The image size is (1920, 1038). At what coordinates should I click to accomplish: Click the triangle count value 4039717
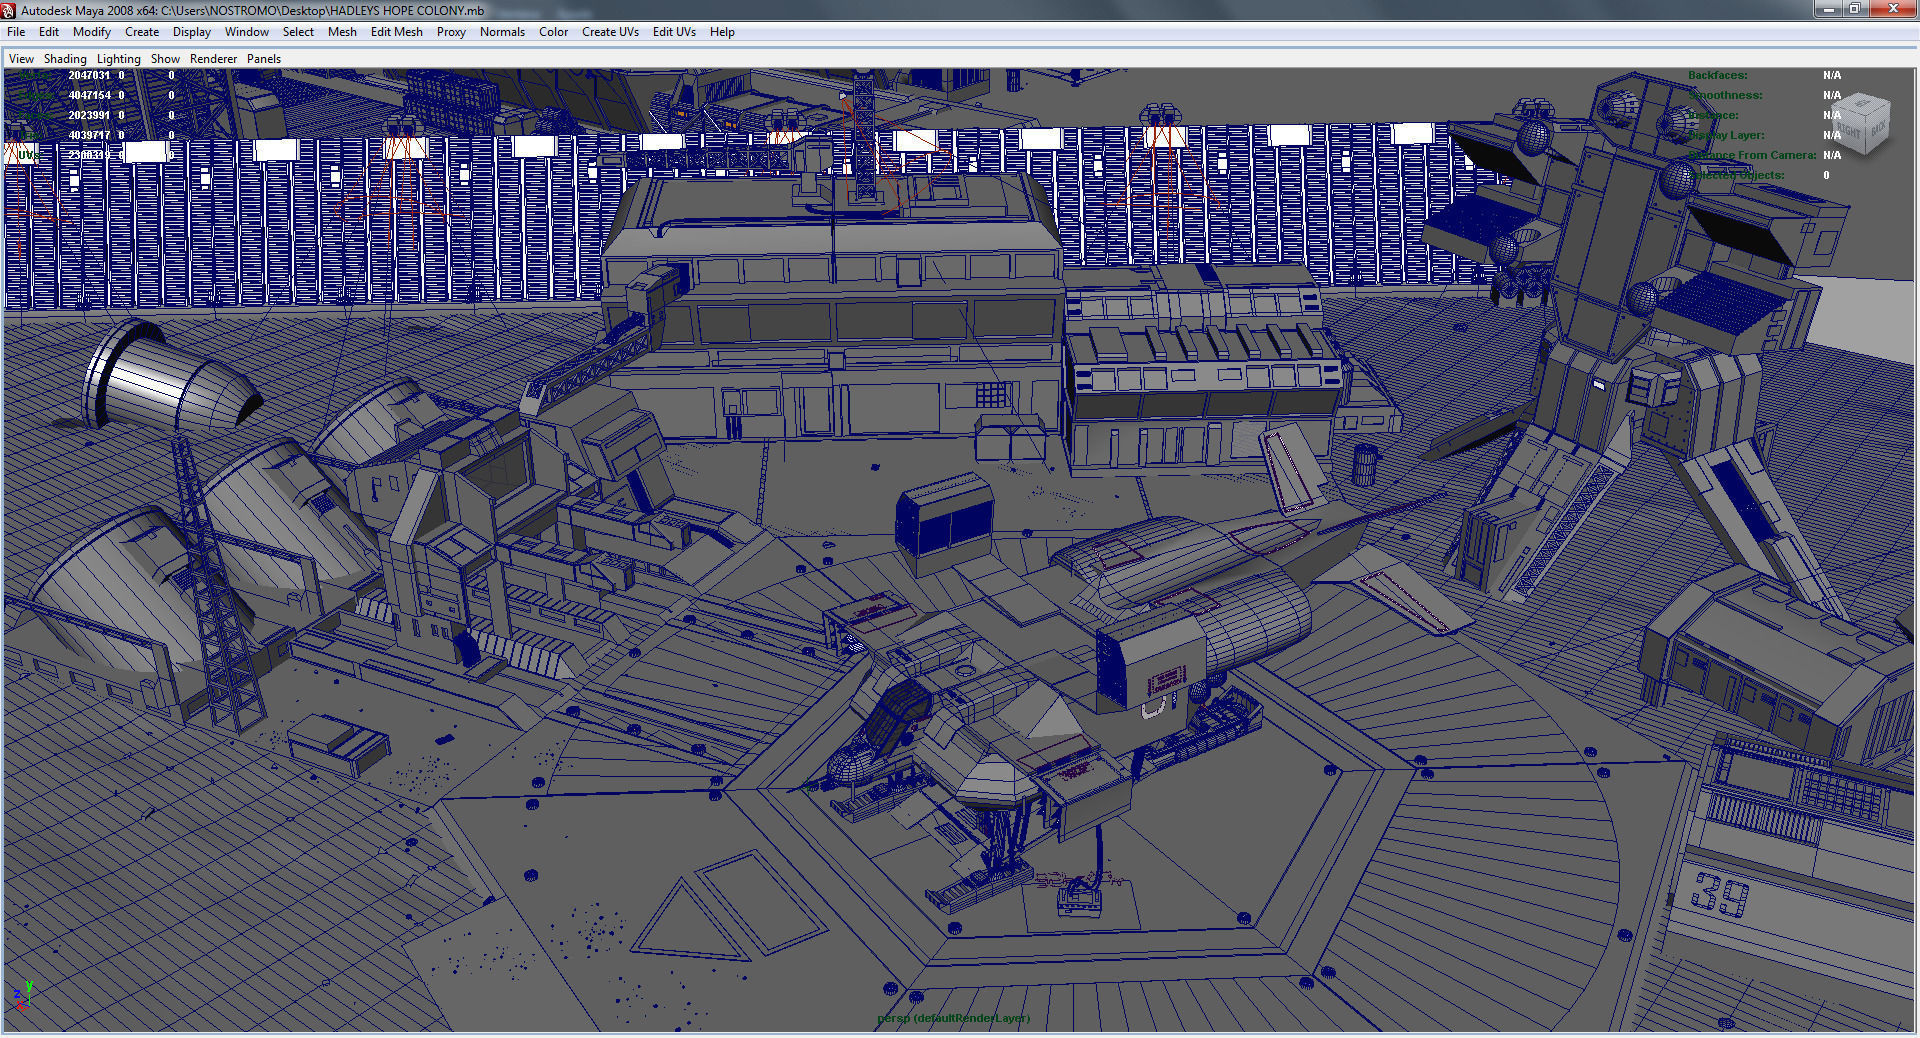89,135
